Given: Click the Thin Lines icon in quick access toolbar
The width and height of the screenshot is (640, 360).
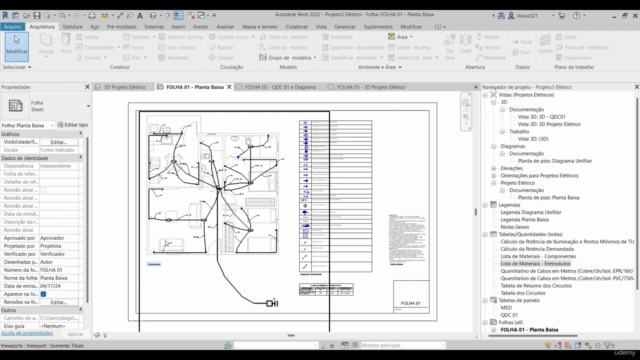Looking at the screenshot, I should [178, 16].
